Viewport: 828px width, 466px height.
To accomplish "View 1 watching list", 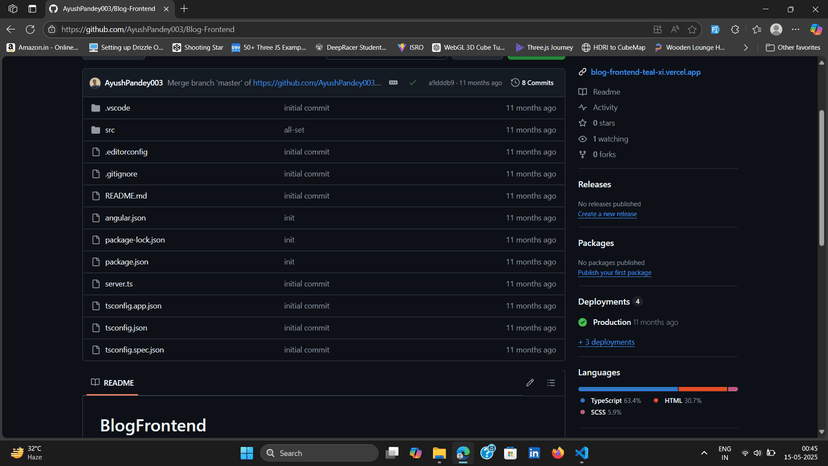I will (610, 139).
